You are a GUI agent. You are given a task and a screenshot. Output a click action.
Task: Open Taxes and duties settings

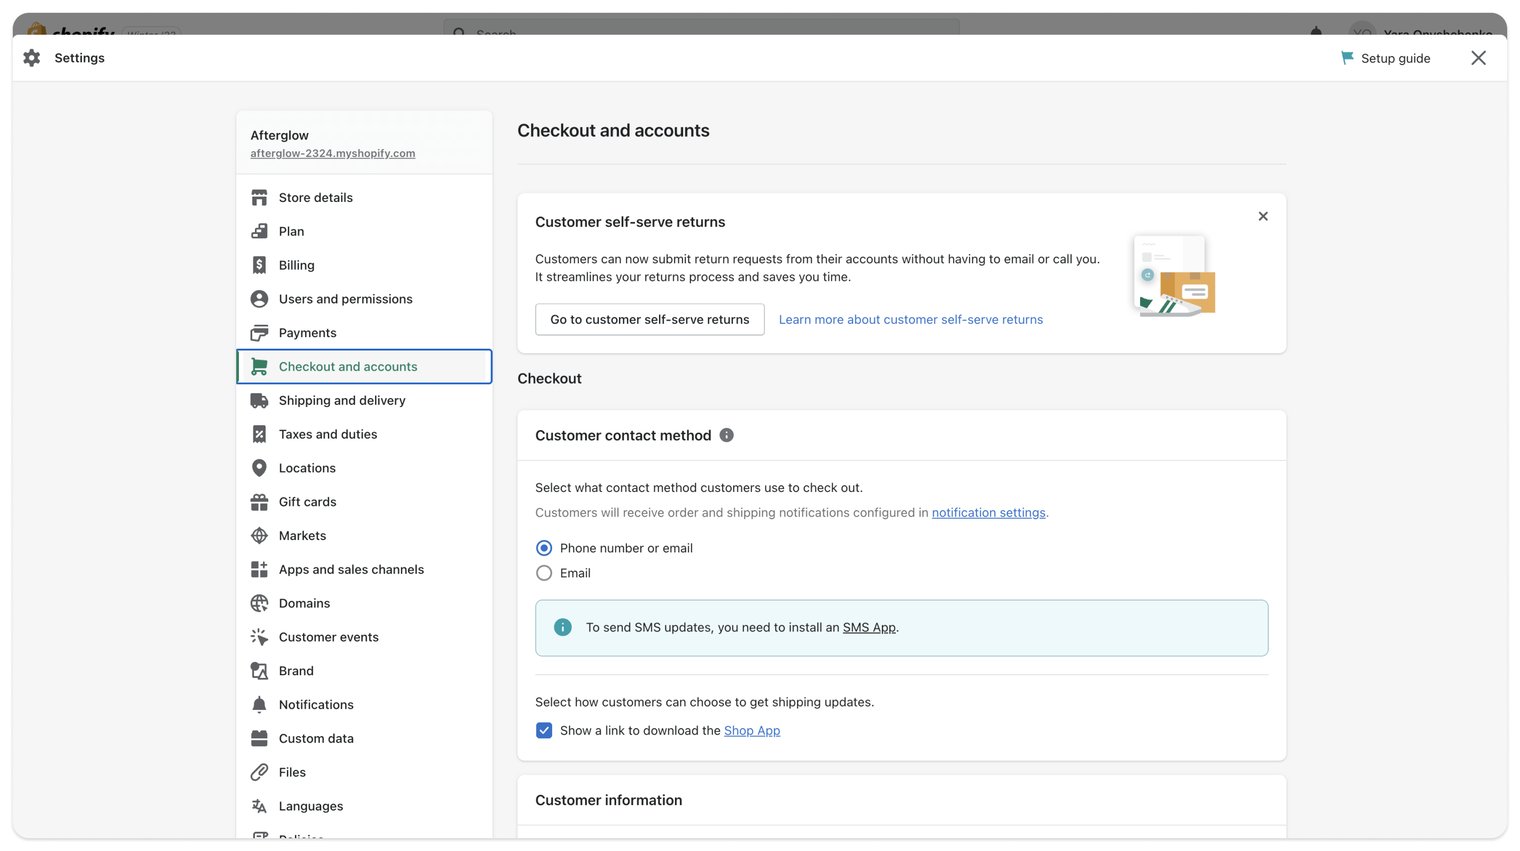point(328,434)
